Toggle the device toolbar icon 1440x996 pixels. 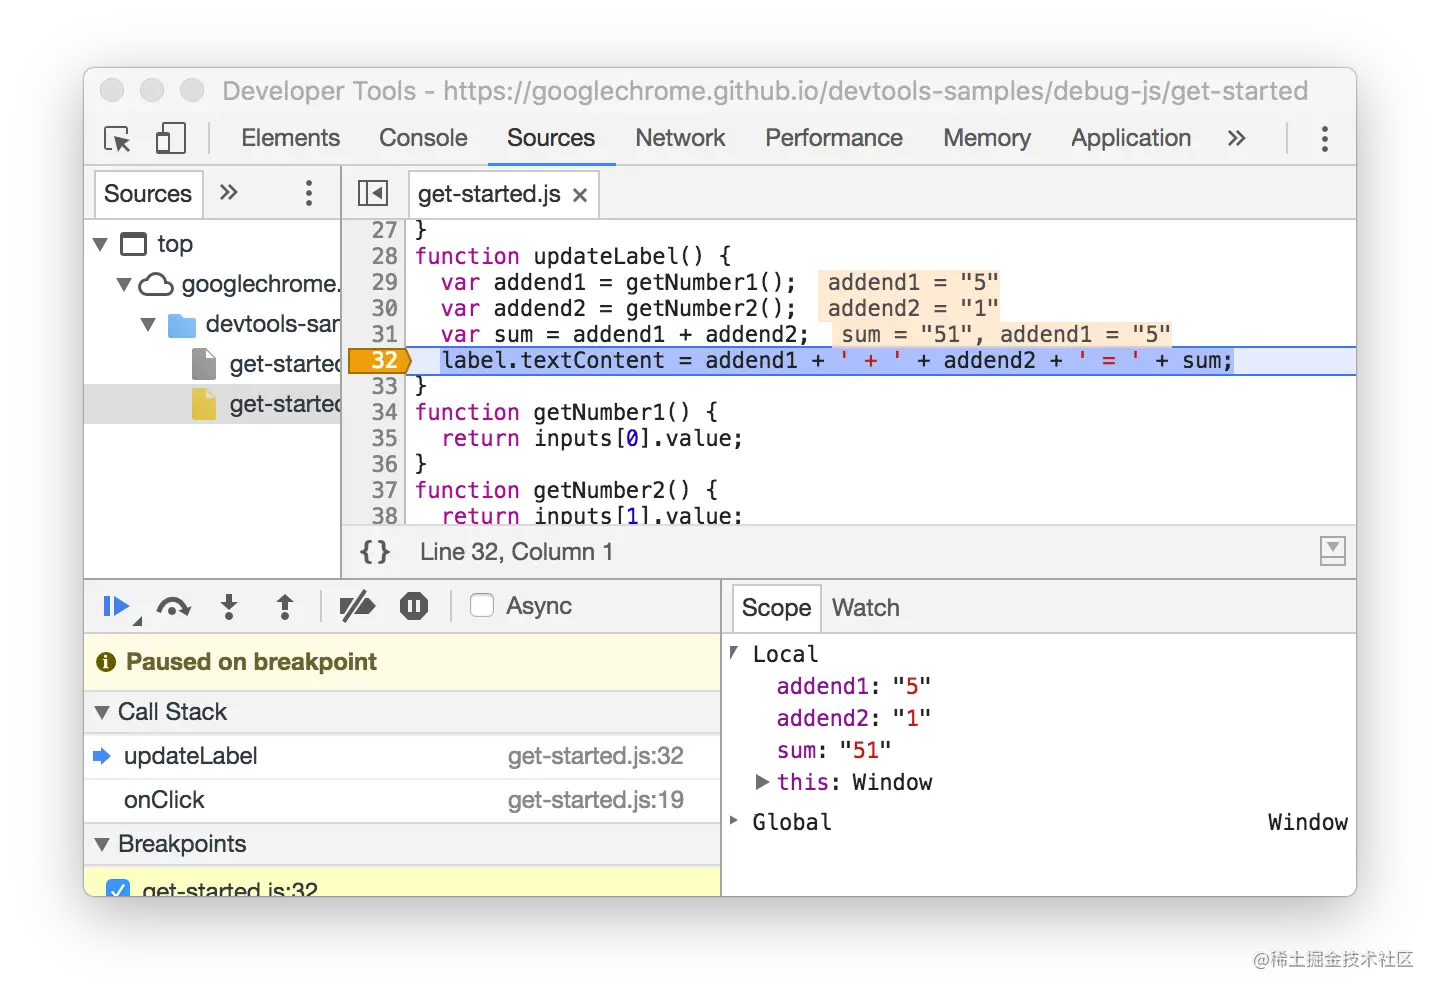[x=171, y=138]
